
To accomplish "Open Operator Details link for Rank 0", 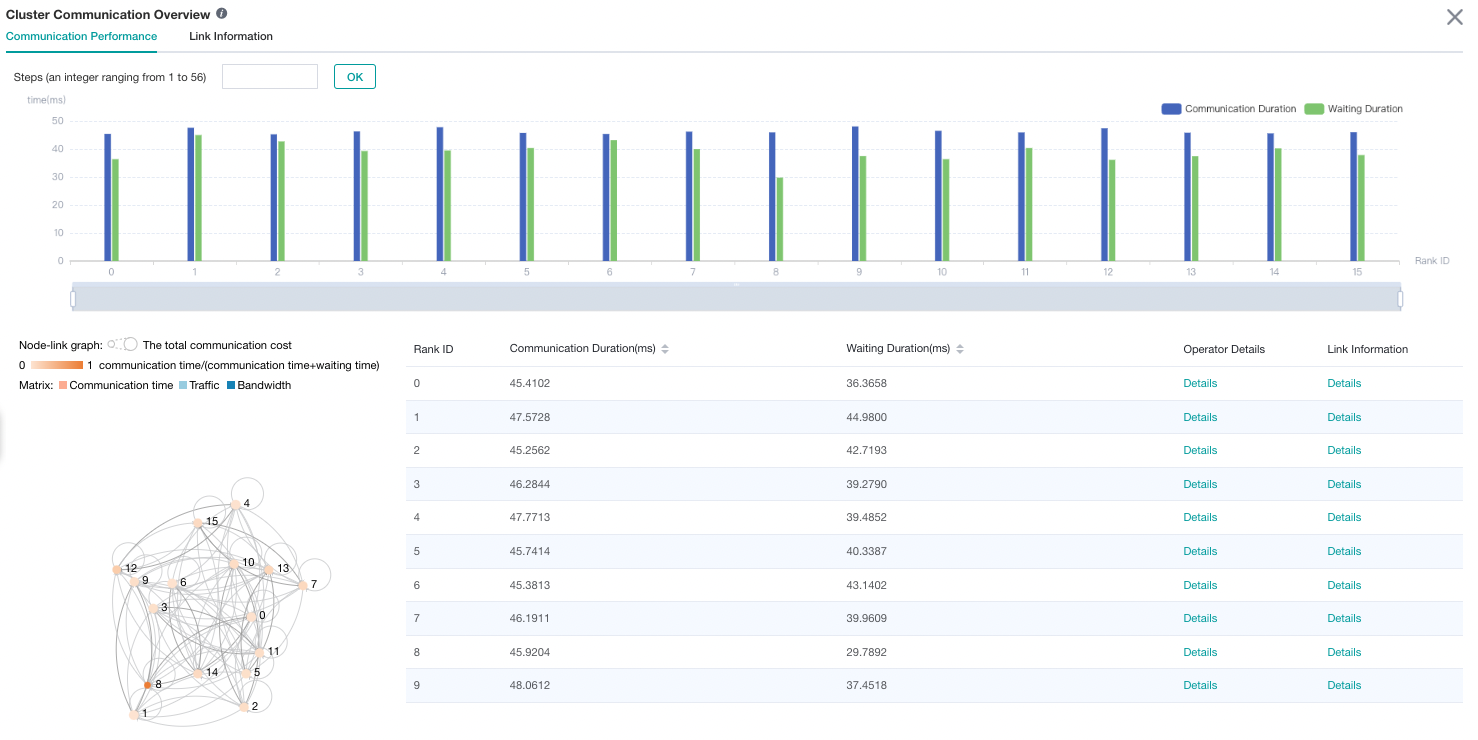I will [x=1200, y=383].
